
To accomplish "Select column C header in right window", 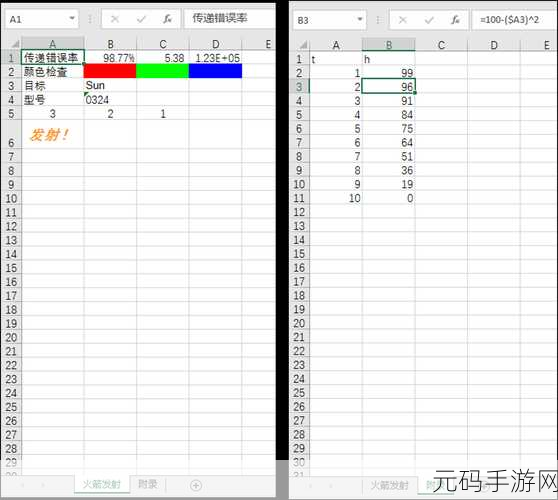I will tap(441, 45).
